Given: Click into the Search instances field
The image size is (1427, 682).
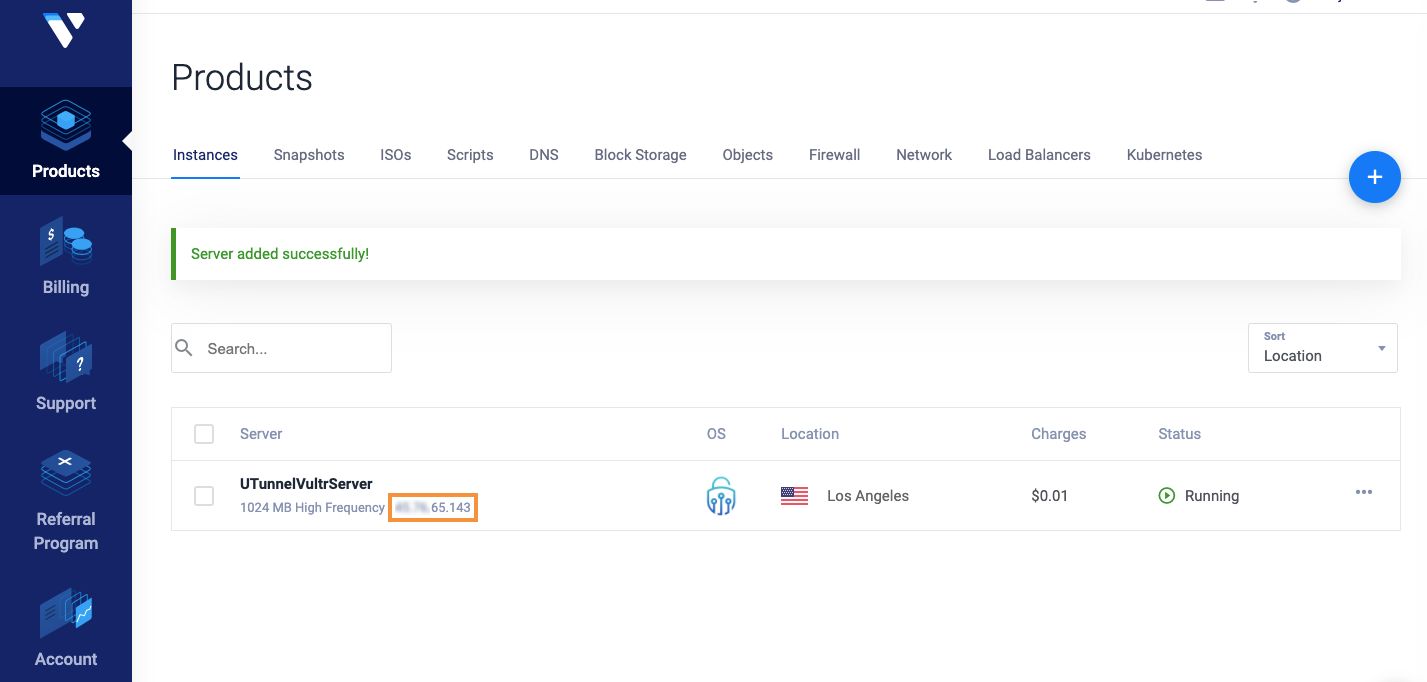Looking at the screenshot, I should (x=281, y=348).
